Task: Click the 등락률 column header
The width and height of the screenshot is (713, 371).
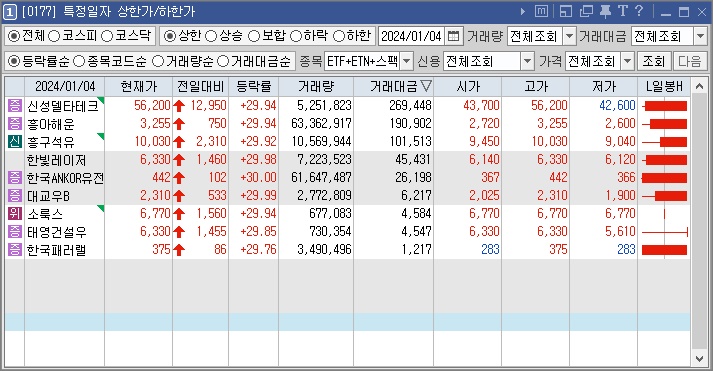Action: coord(254,86)
